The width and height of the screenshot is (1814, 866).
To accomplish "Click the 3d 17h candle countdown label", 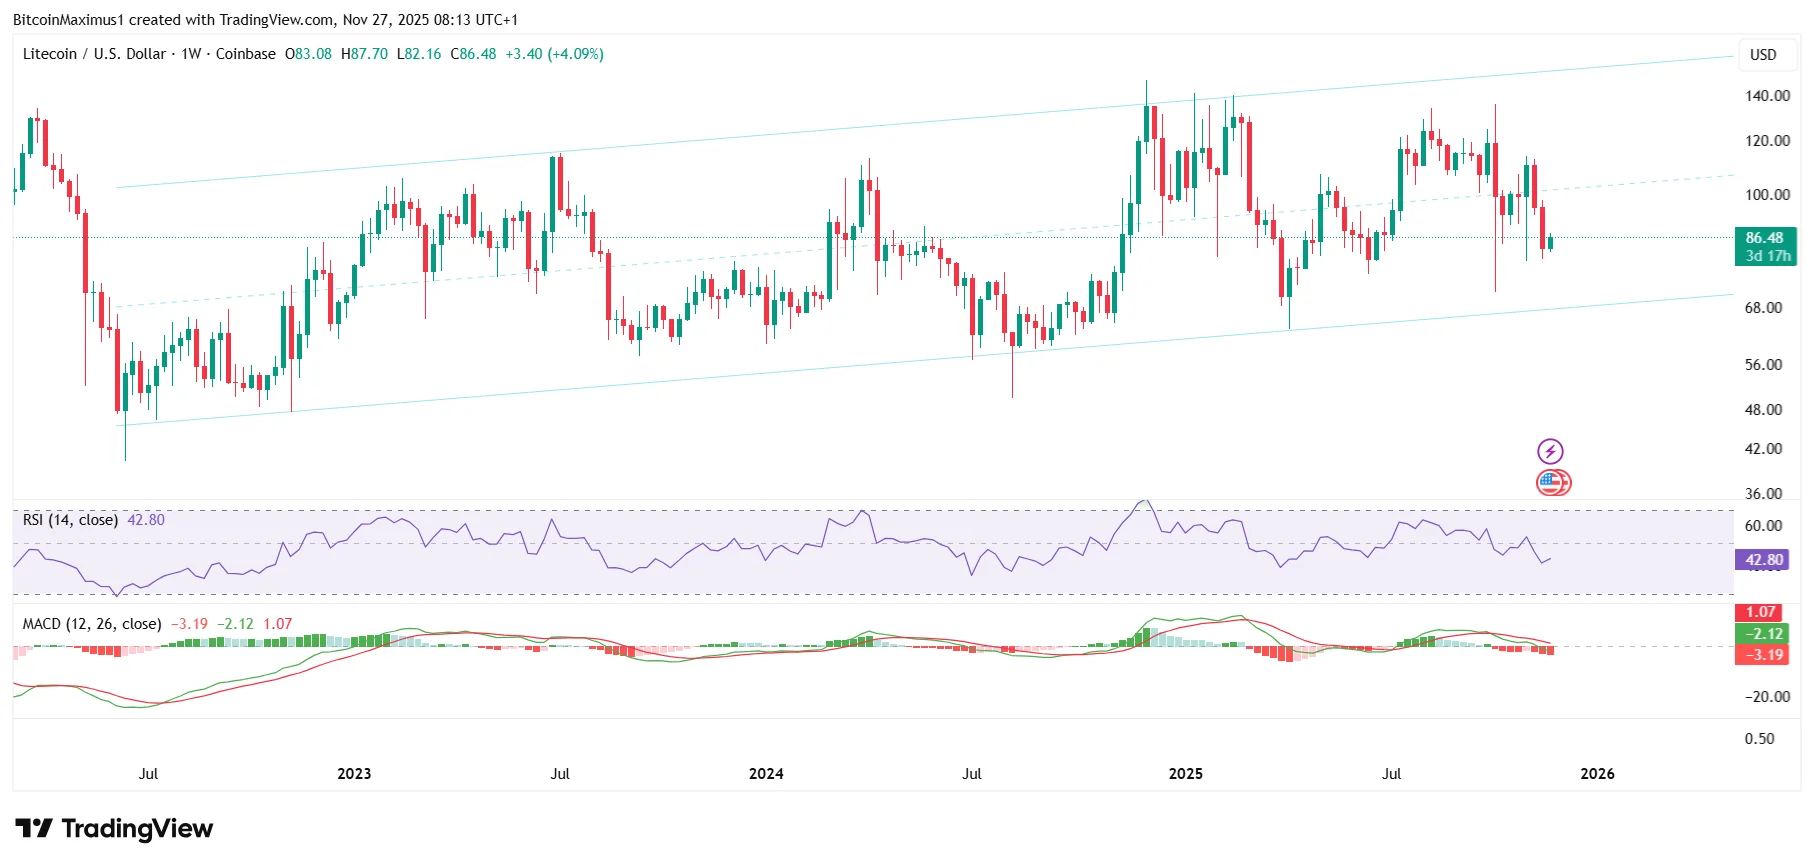I will (1765, 256).
